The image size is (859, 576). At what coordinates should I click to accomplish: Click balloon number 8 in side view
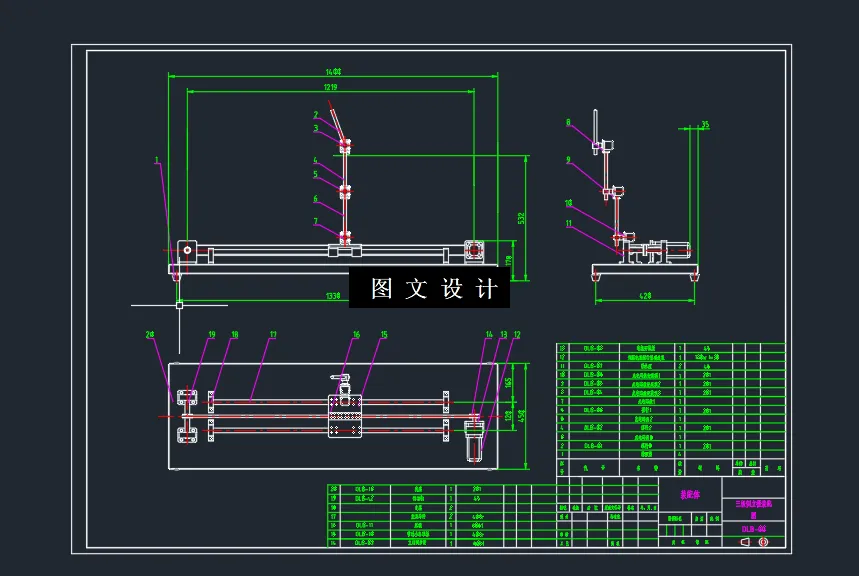tap(568, 123)
